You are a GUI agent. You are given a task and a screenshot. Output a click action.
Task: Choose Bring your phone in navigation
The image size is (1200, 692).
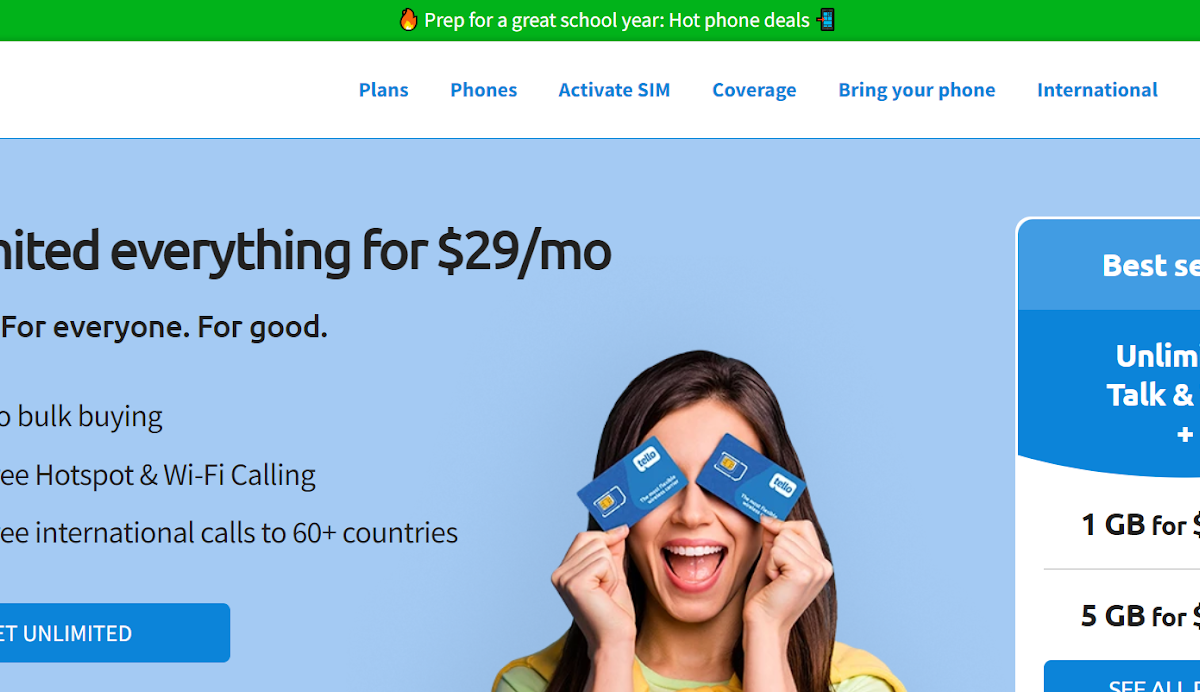tap(917, 90)
